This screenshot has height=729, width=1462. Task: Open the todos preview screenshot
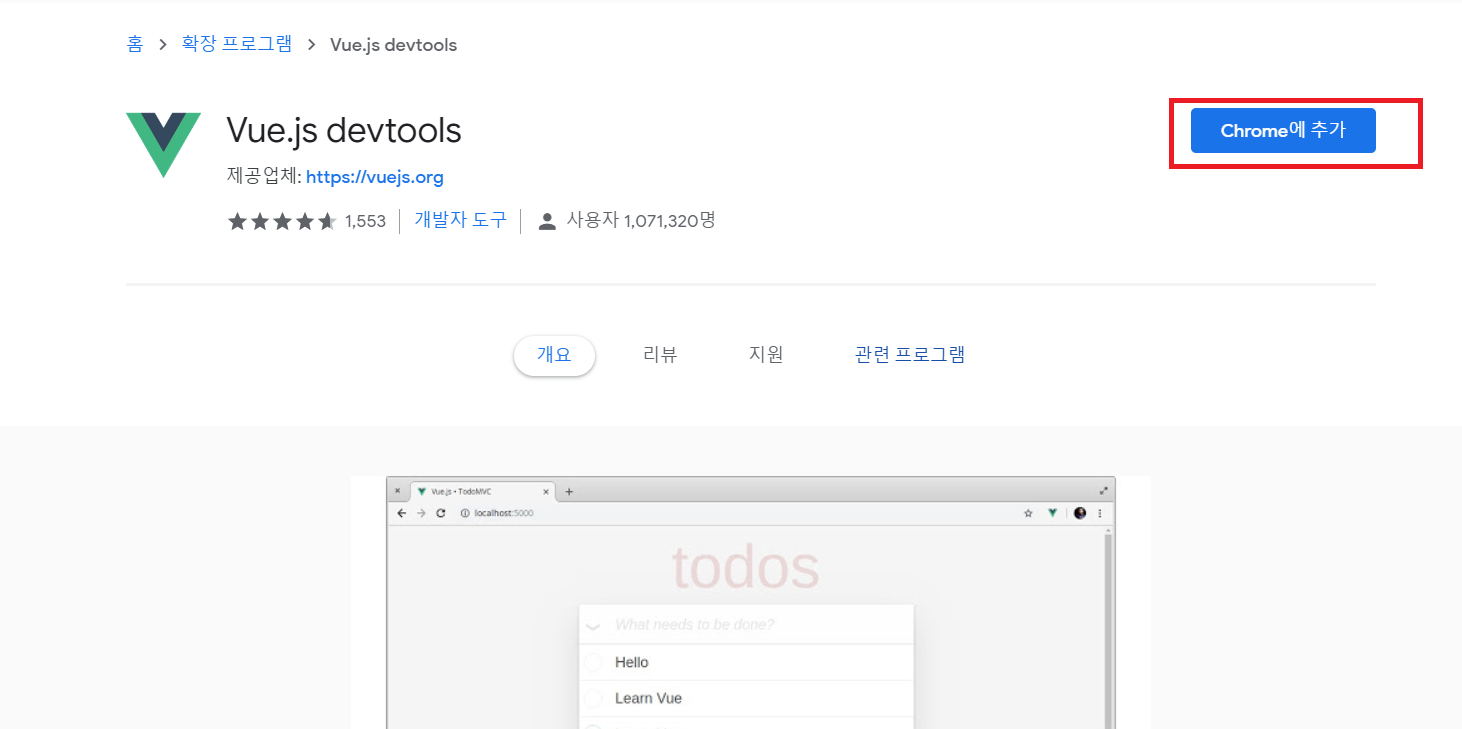point(750,602)
